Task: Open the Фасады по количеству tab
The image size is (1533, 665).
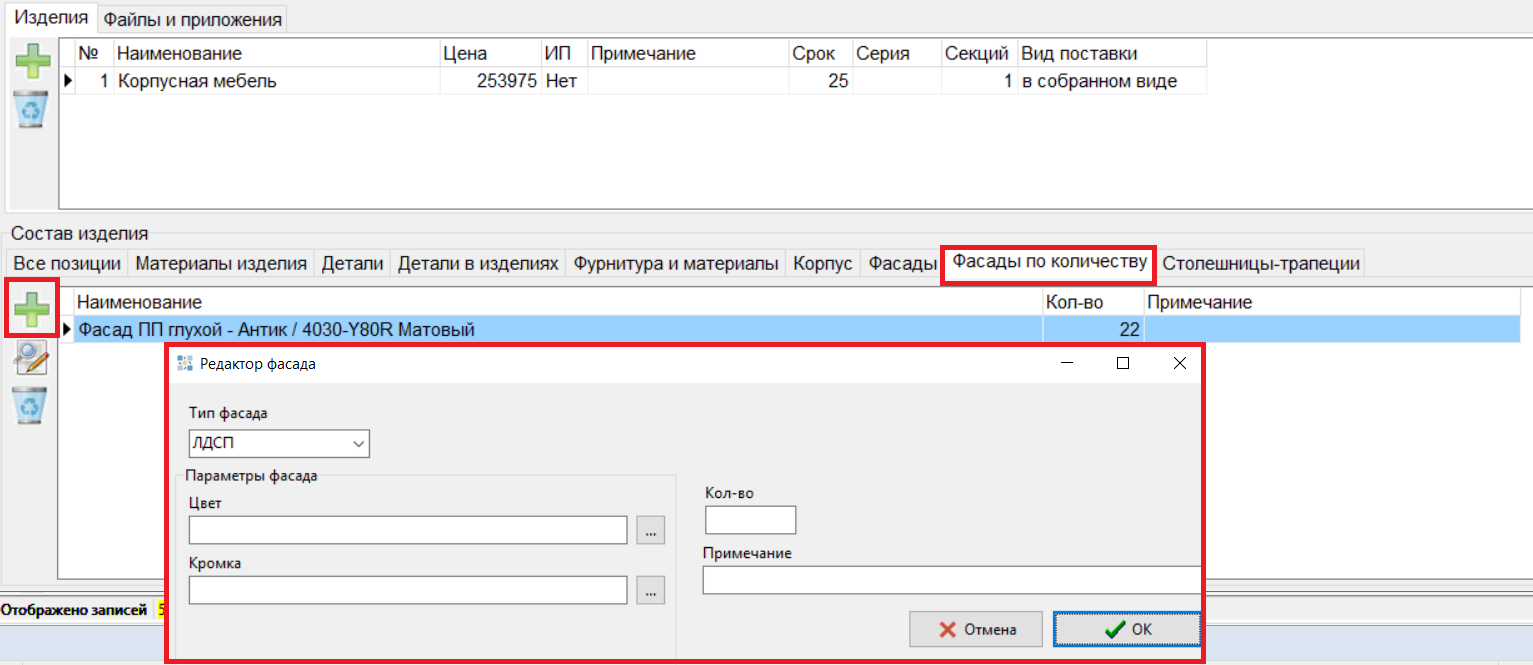Action: pyautogui.click(x=1048, y=262)
